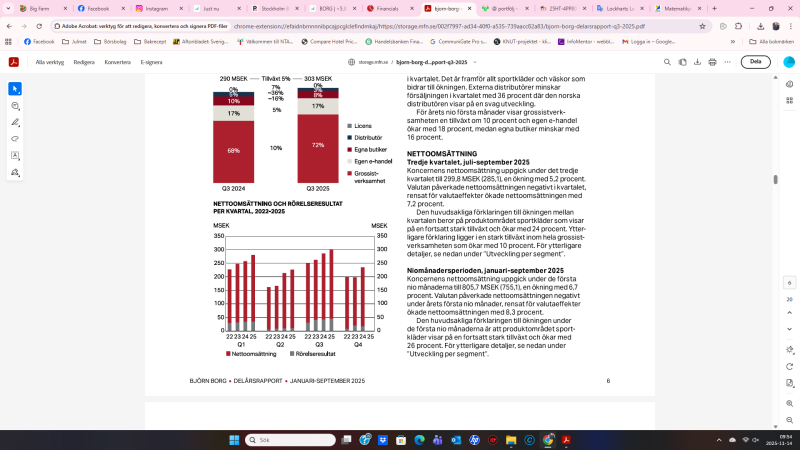Click the copy pages icon near search
This screenshot has width=800, height=450.
[682, 62]
